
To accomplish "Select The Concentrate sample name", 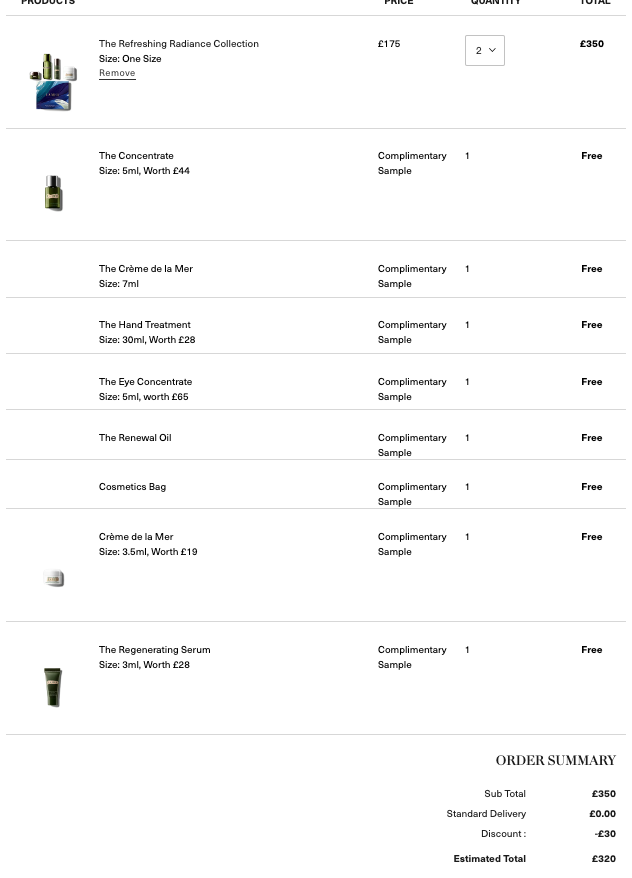I will tap(136, 156).
